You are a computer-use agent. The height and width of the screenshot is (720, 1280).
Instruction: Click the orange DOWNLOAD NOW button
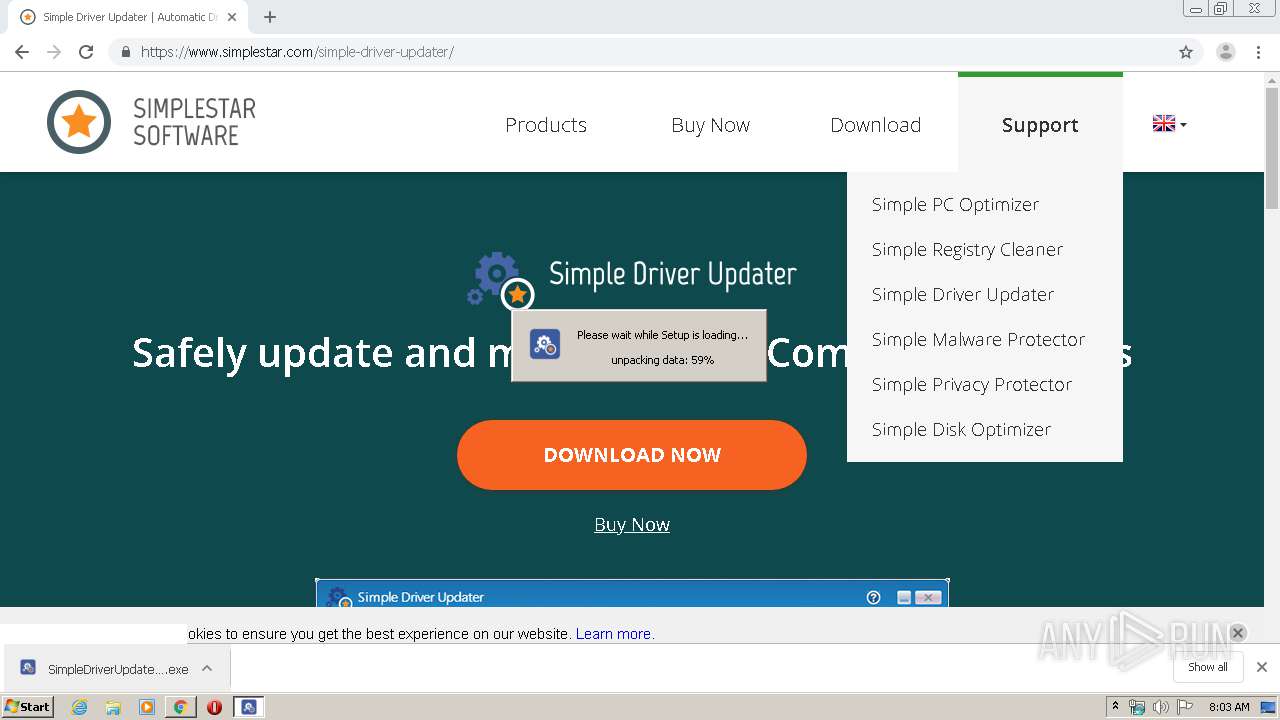coord(632,455)
